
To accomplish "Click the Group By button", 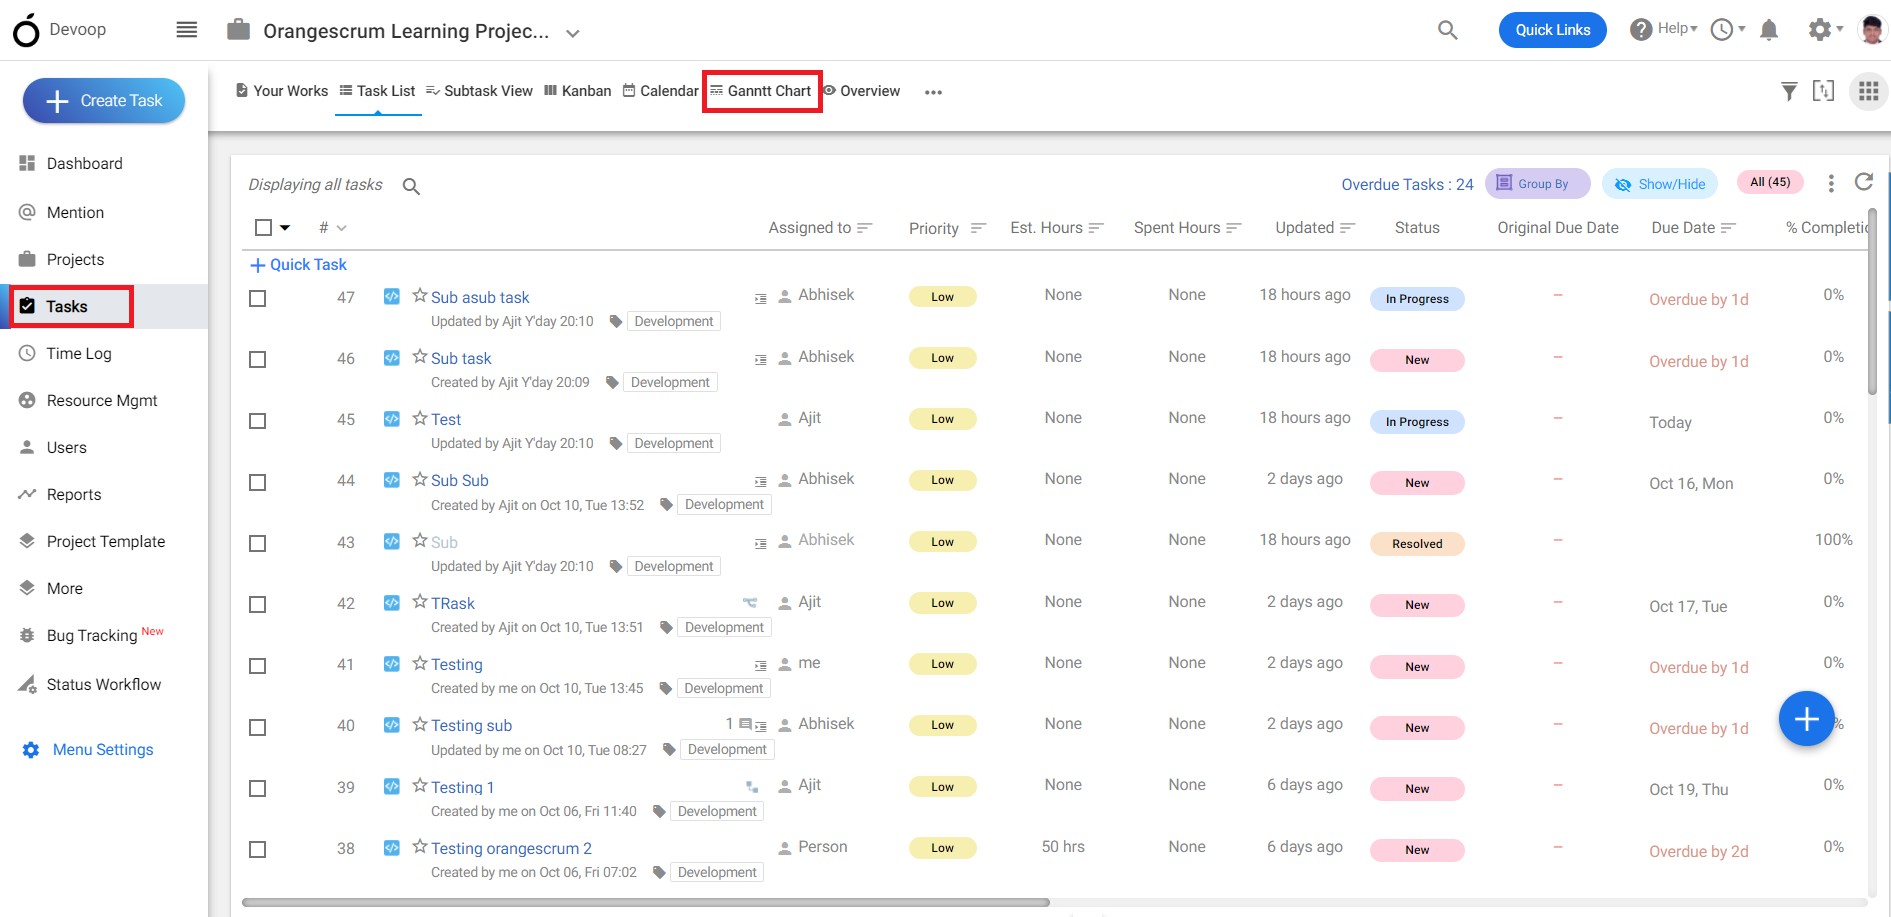I will coord(1537,184).
